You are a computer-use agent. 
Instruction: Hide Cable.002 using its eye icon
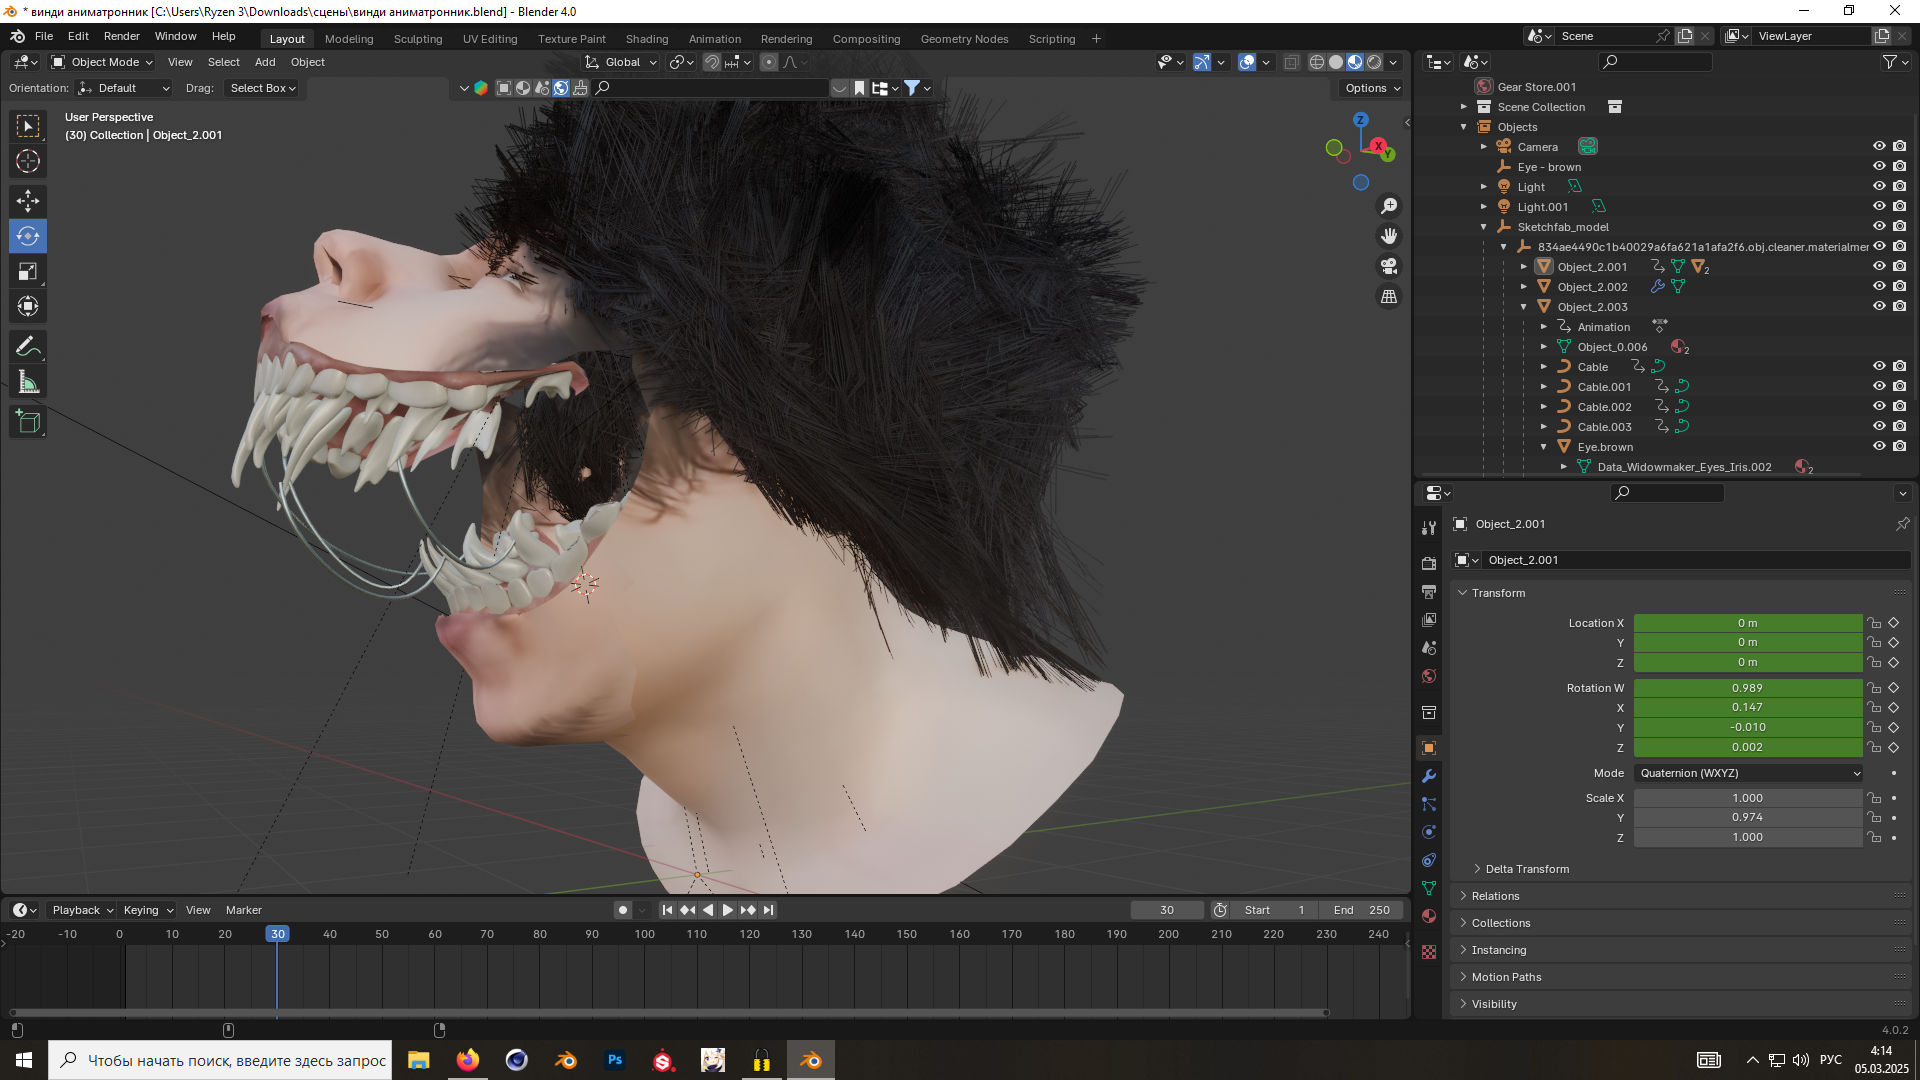coord(1879,406)
